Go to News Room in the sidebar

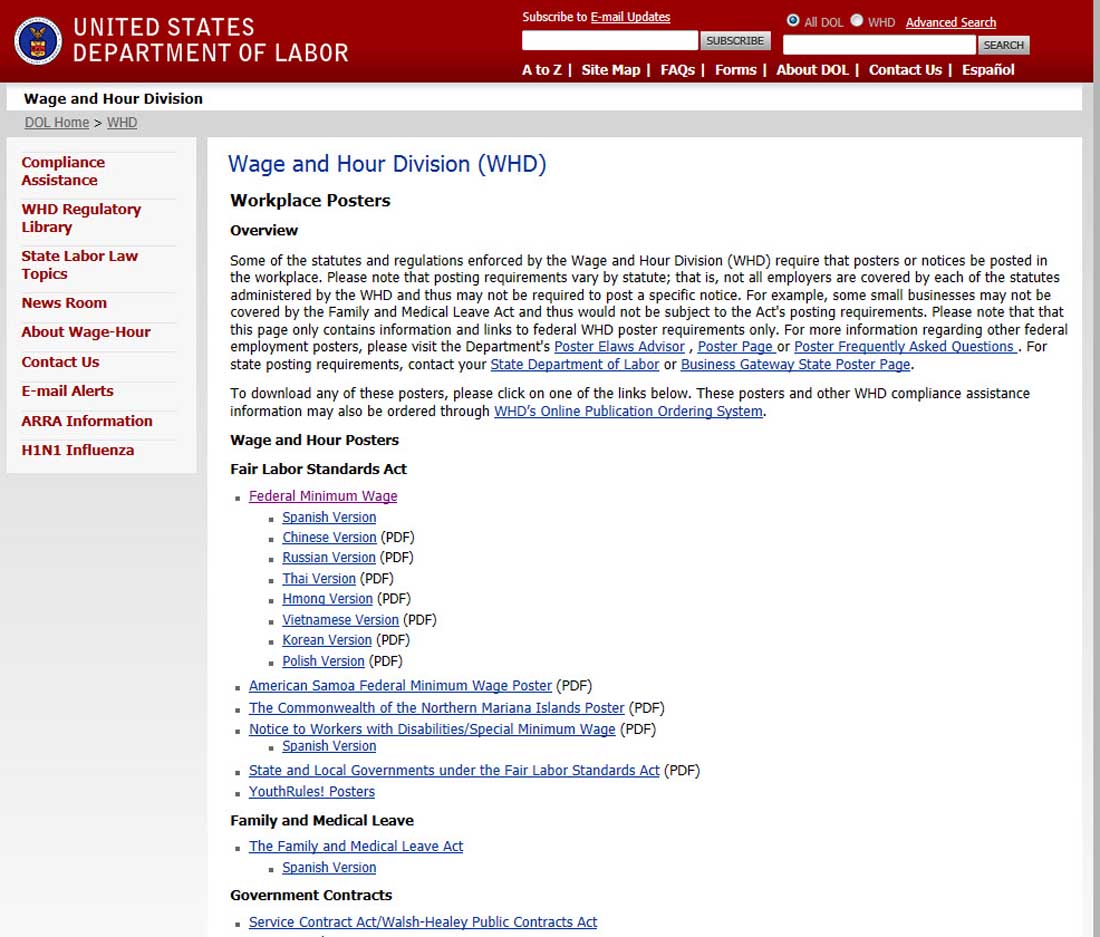tap(64, 303)
